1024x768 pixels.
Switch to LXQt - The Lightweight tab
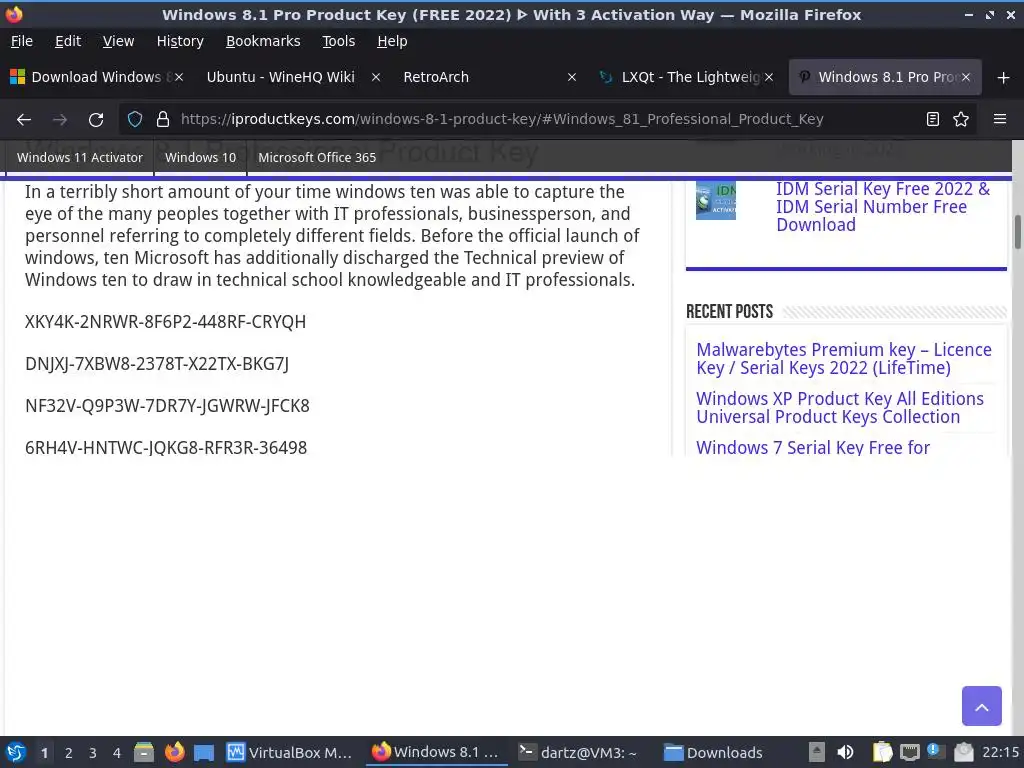[686, 77]
